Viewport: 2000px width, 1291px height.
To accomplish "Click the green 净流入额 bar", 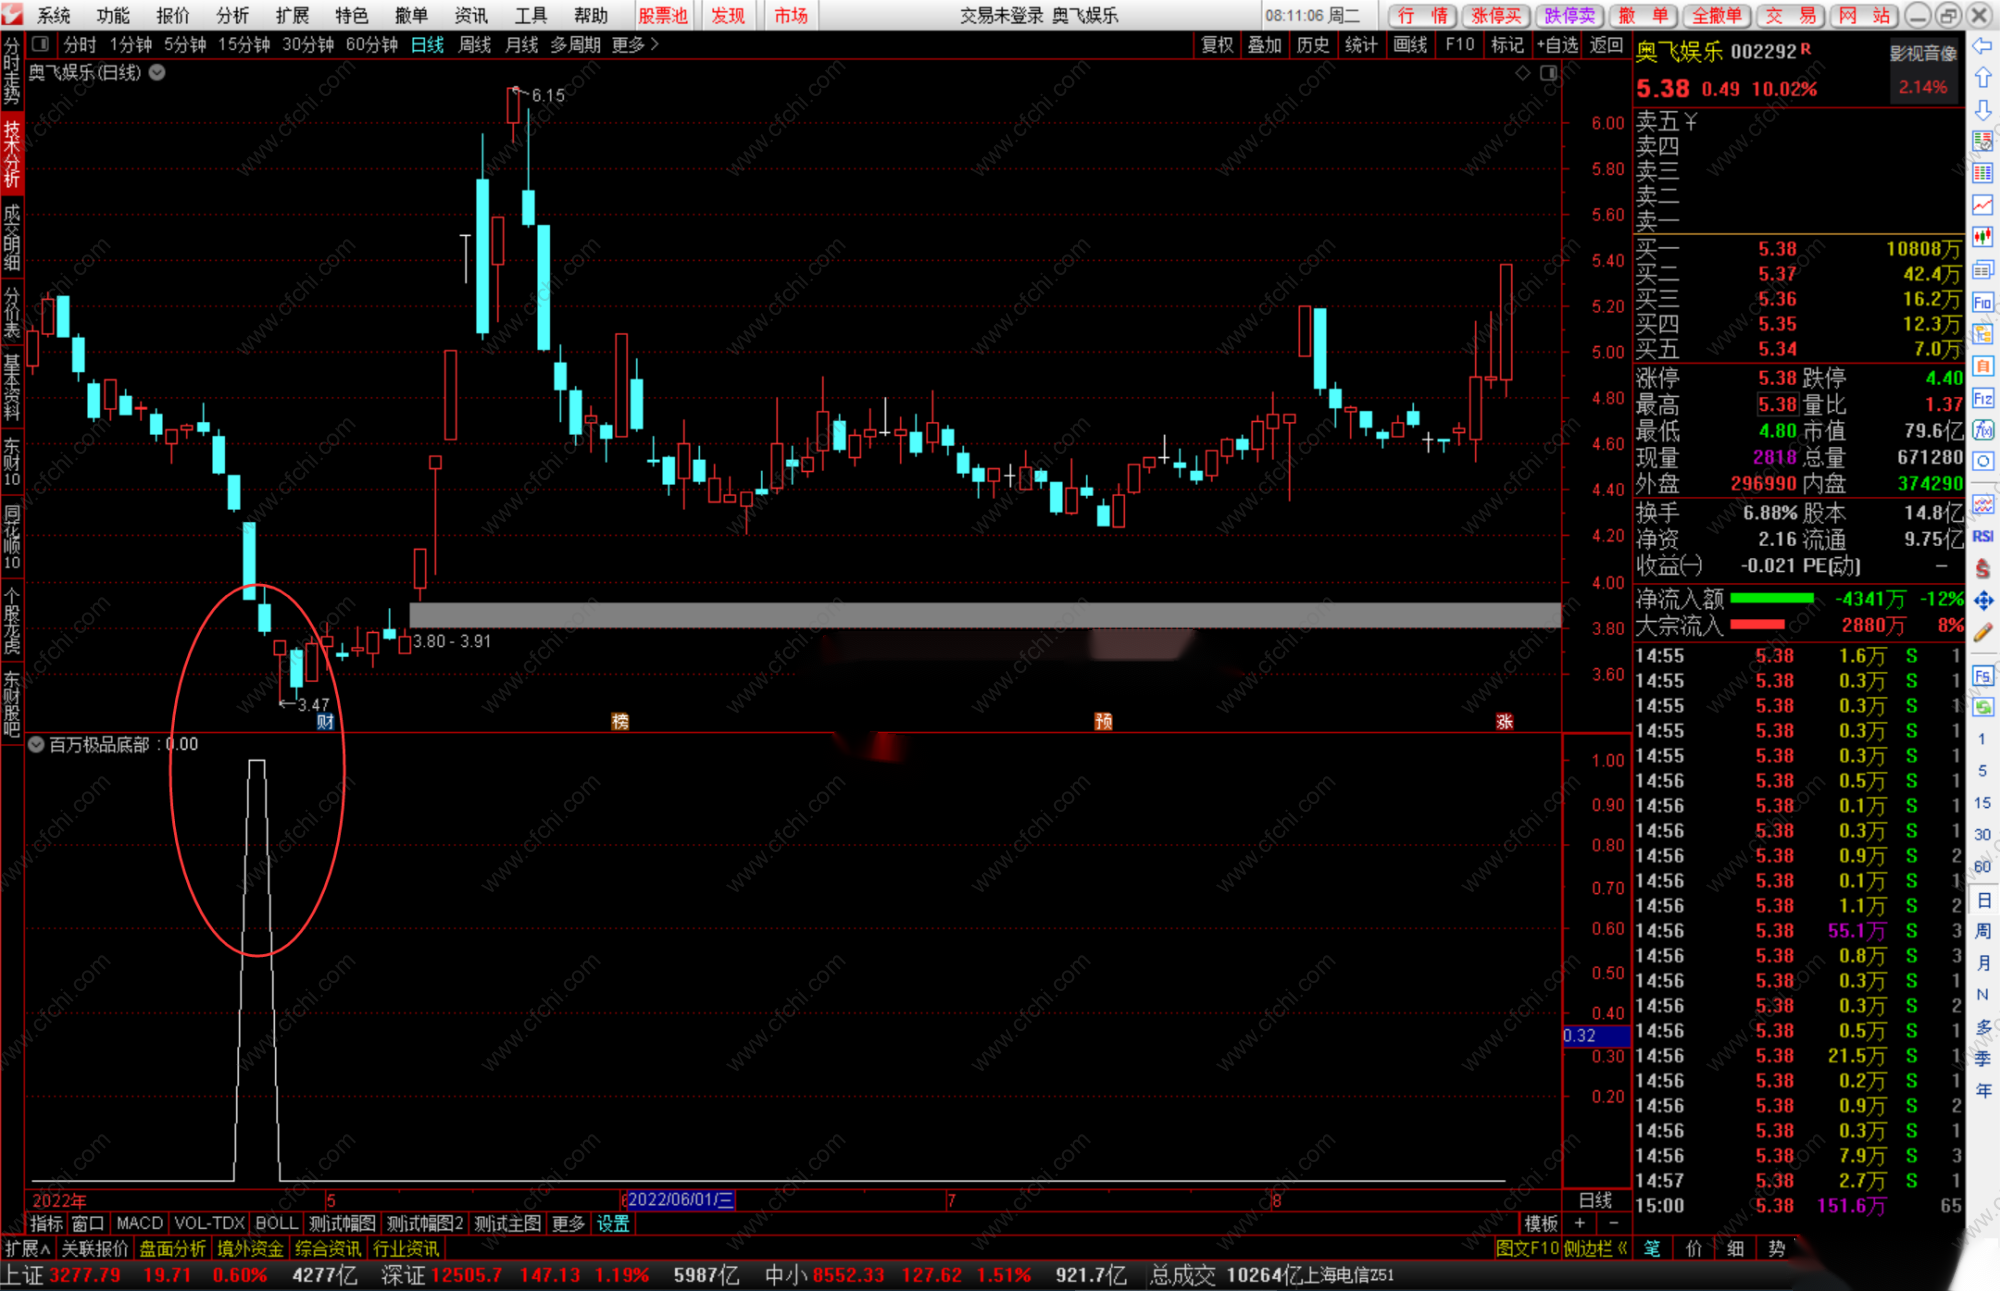I will (x=1771, y=599).
